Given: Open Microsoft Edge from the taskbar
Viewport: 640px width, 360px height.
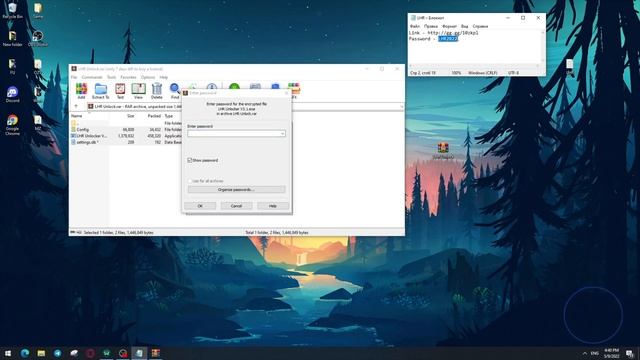Looking at the screenshot, I should pos(24,353).
